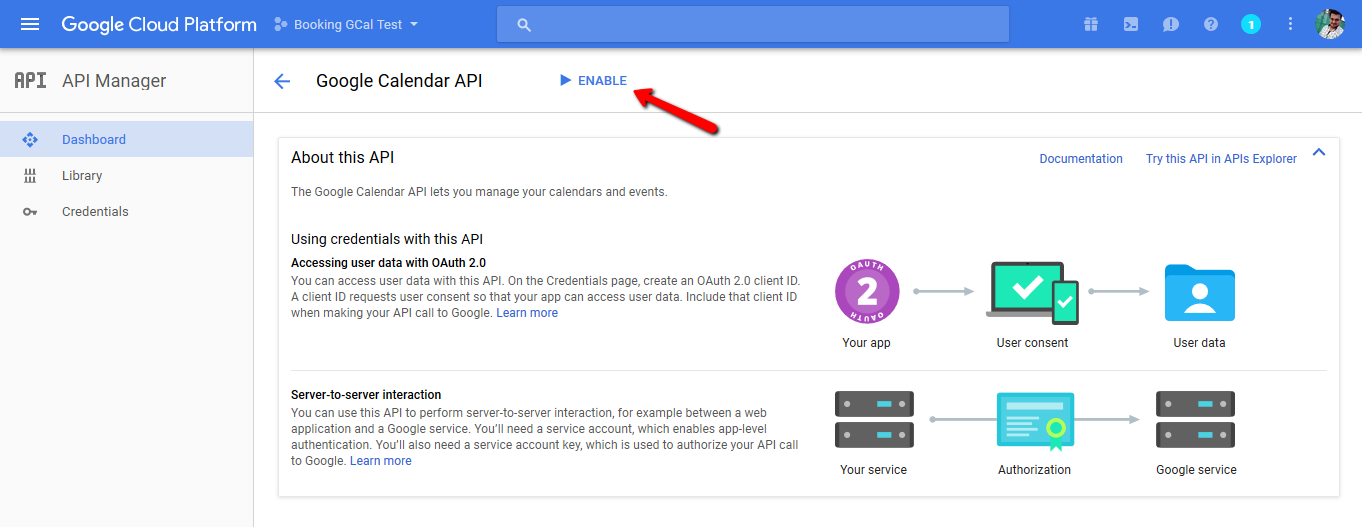Open the send feedback icon
Viewport: 1362px width, 527px height.
point(1171,24)
